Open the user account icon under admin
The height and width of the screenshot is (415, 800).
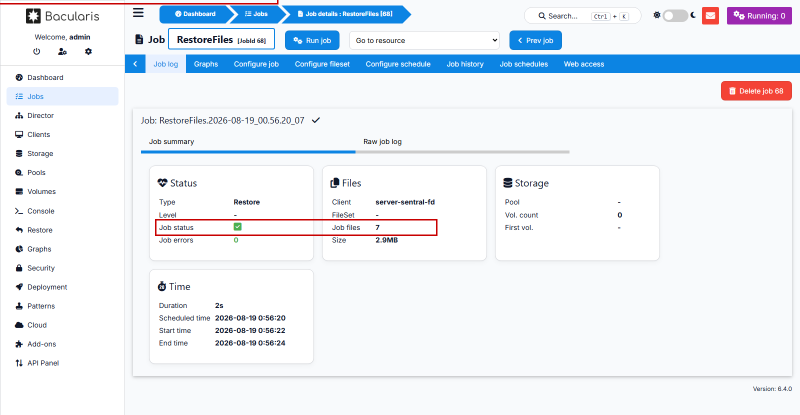click(62, 52)
